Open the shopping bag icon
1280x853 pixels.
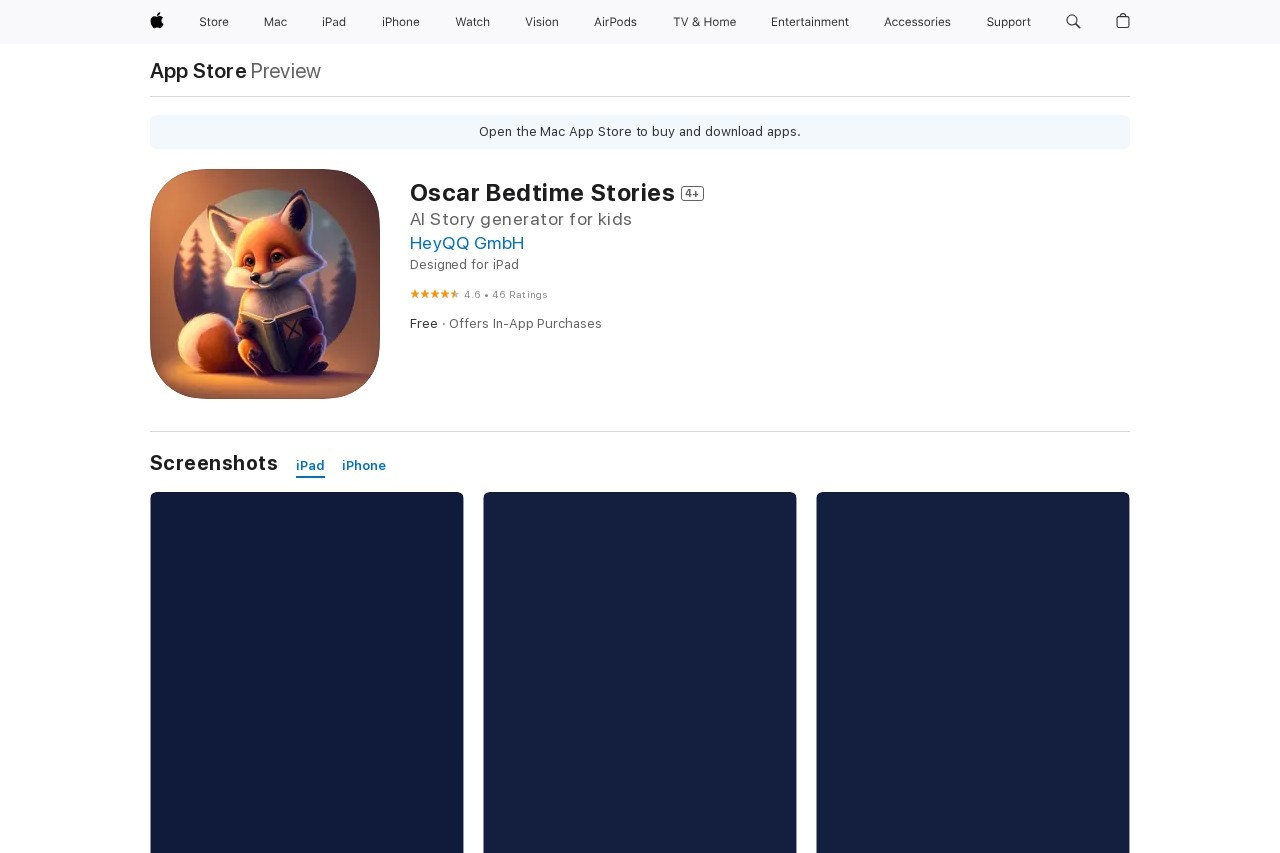pyautogui.click(x=1123, y=21)
